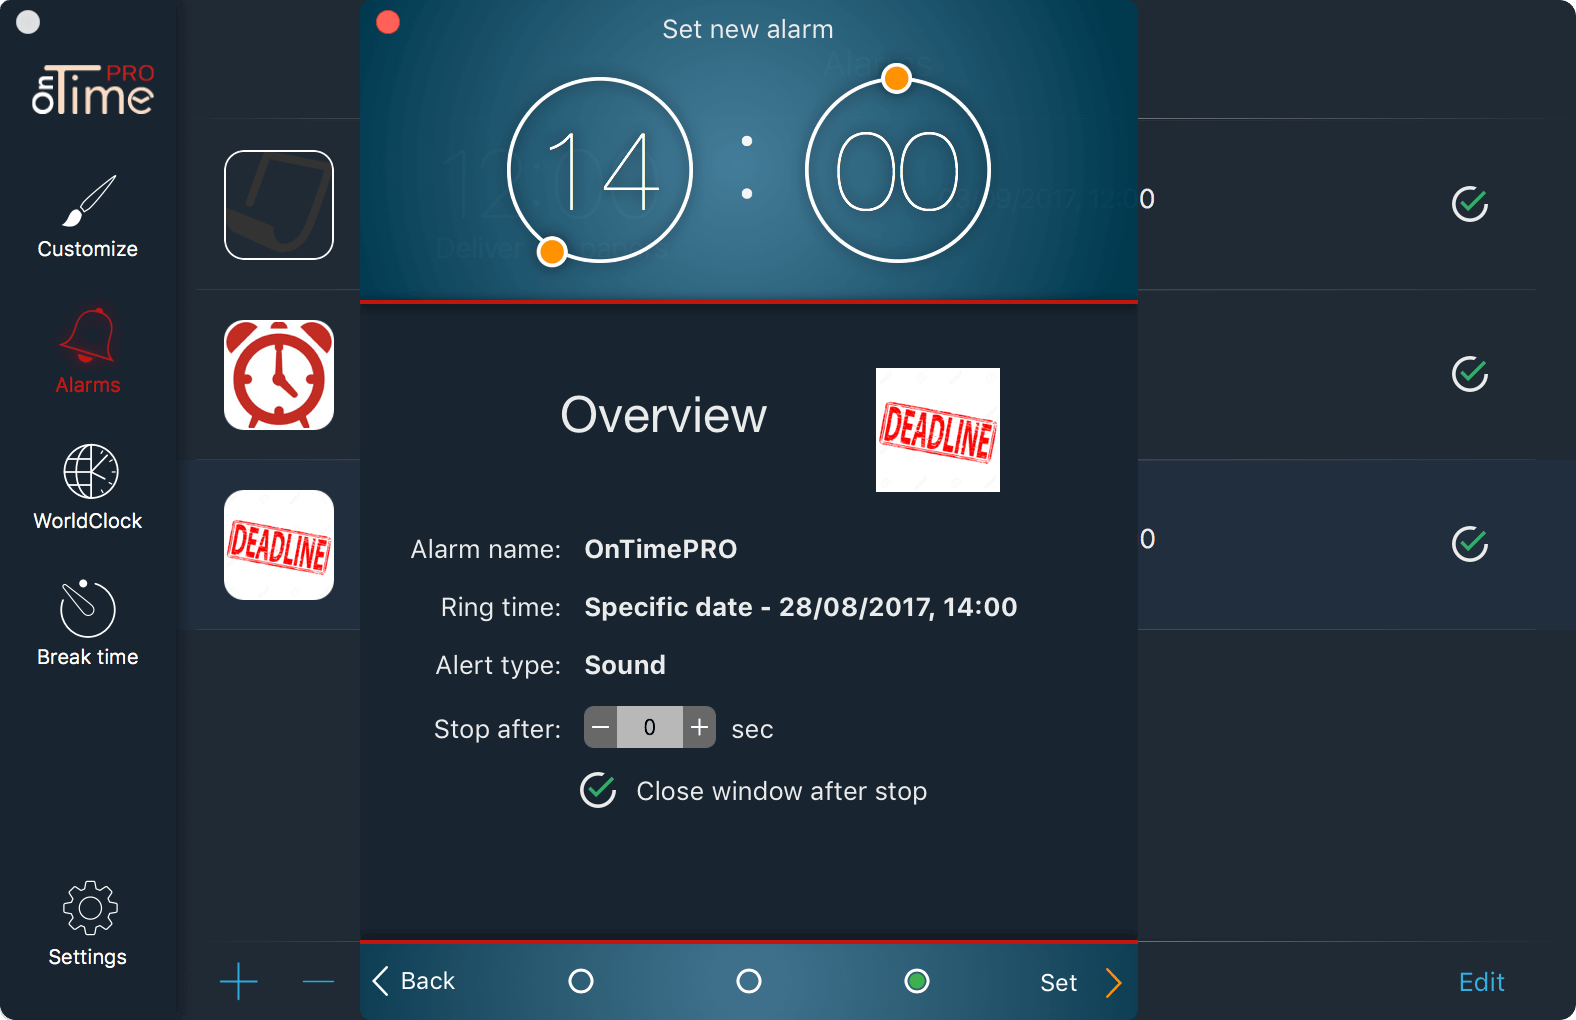Image resolution: width=1576 pixels, height=1020 pixels.
Task: Jump to first step page dot
Action: [x=581, y=981]
